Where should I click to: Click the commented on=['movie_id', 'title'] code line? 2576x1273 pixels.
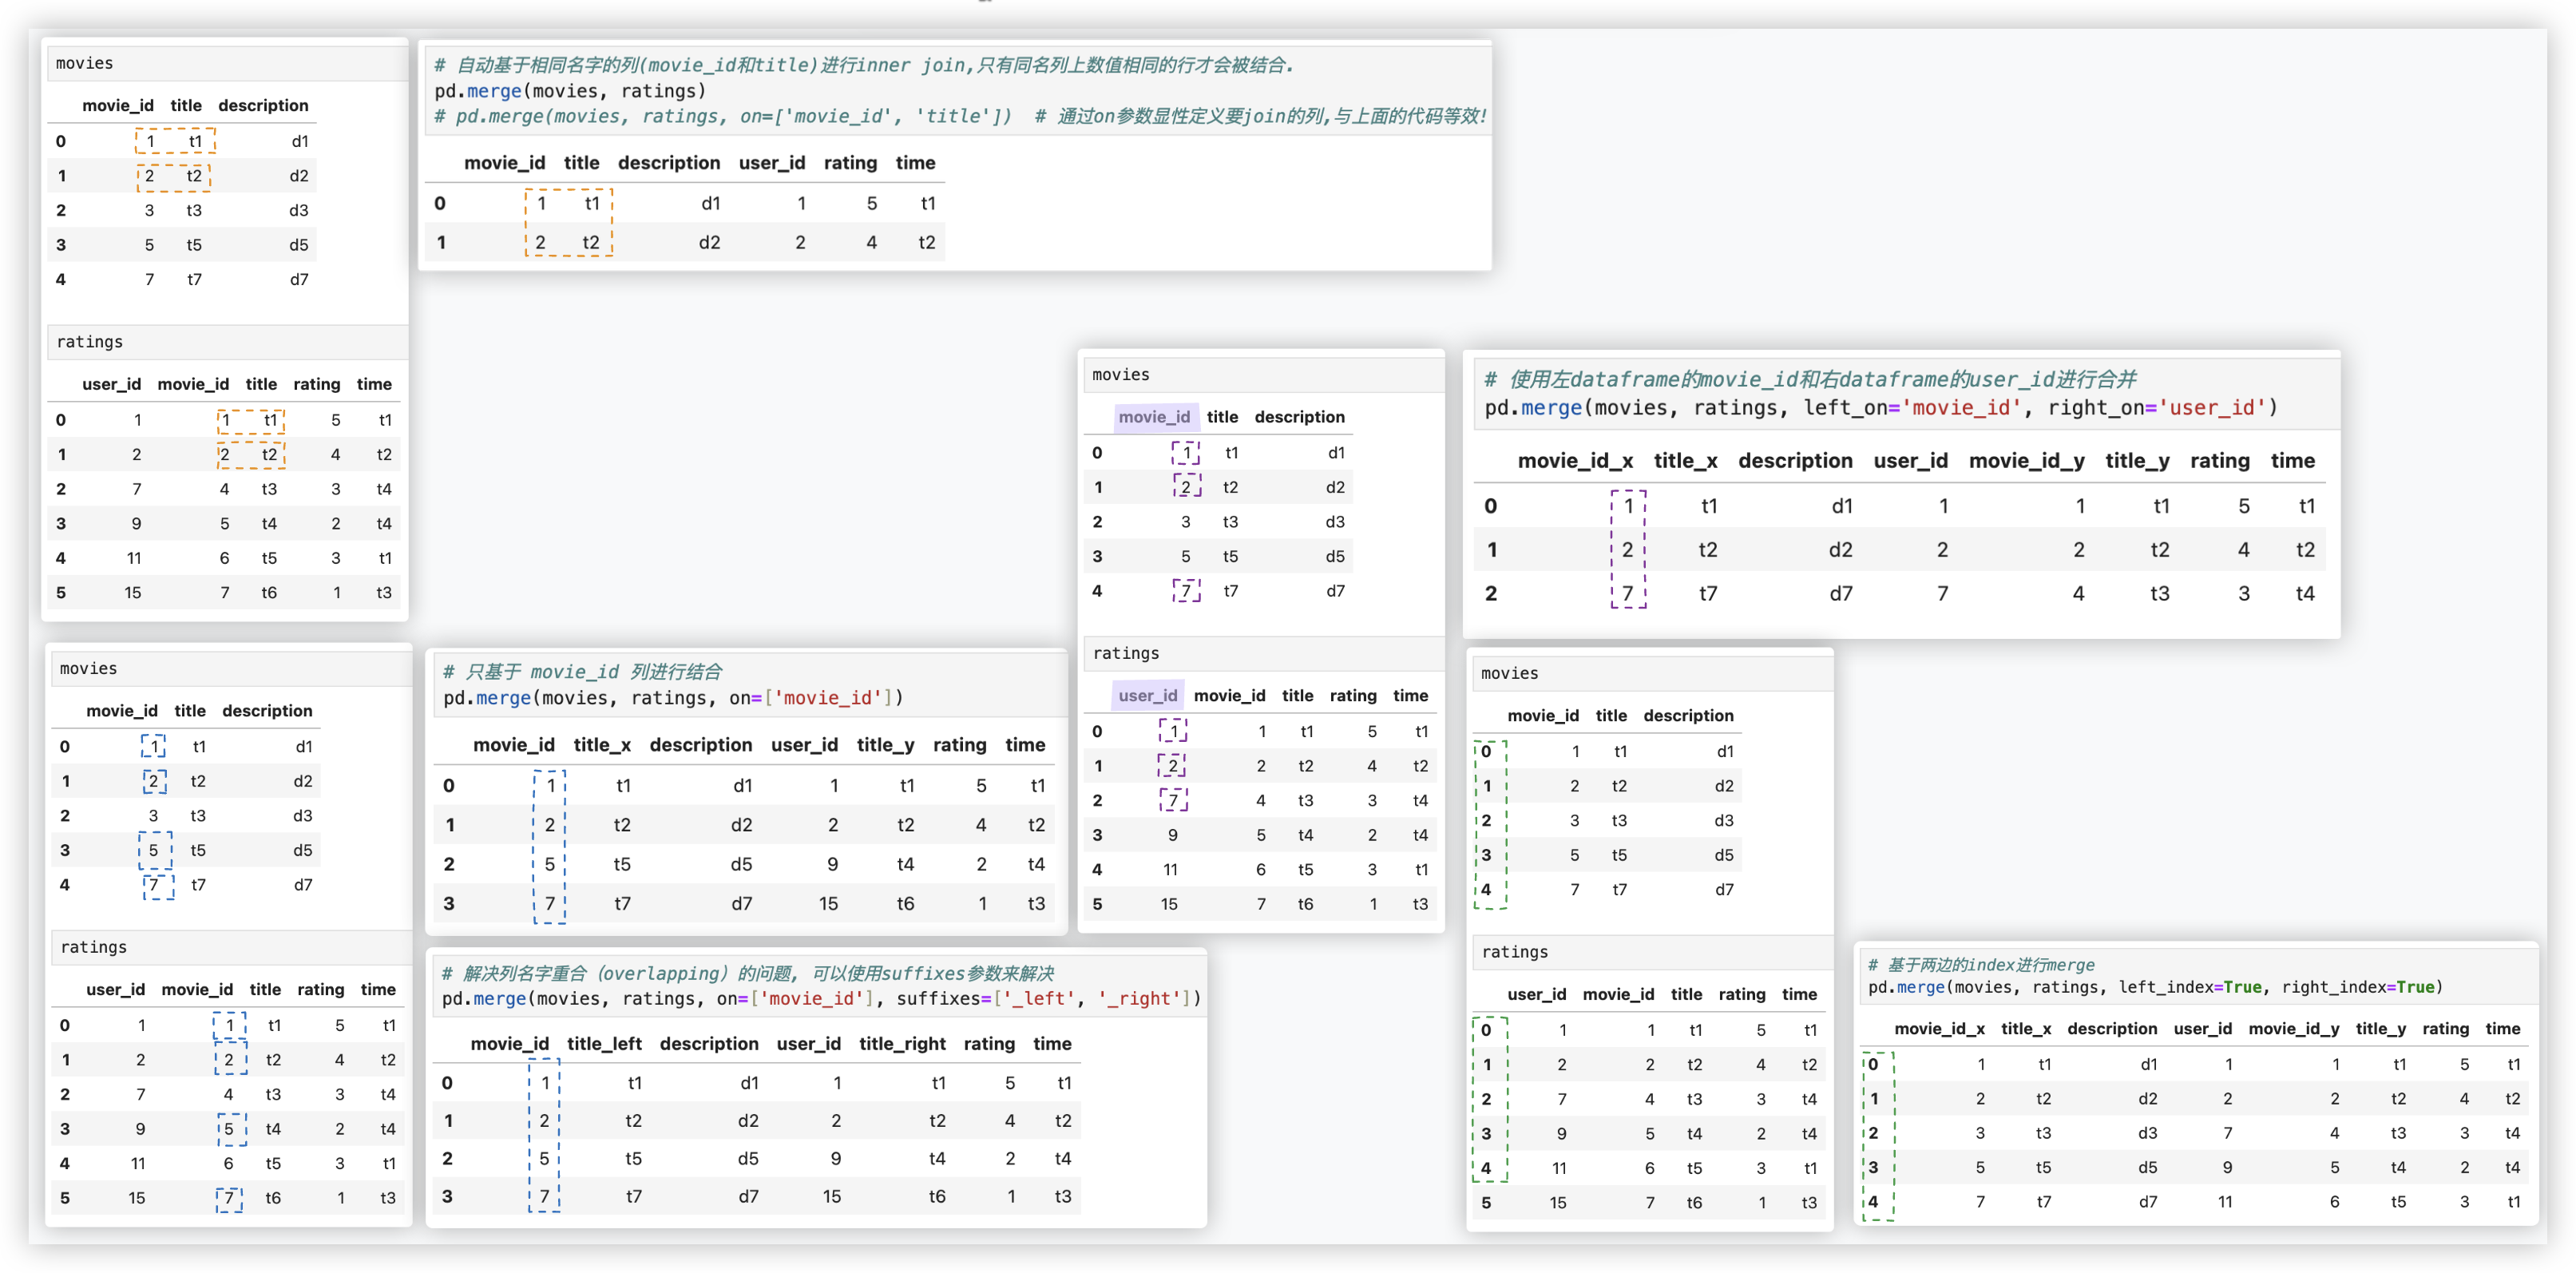(722, 117)
